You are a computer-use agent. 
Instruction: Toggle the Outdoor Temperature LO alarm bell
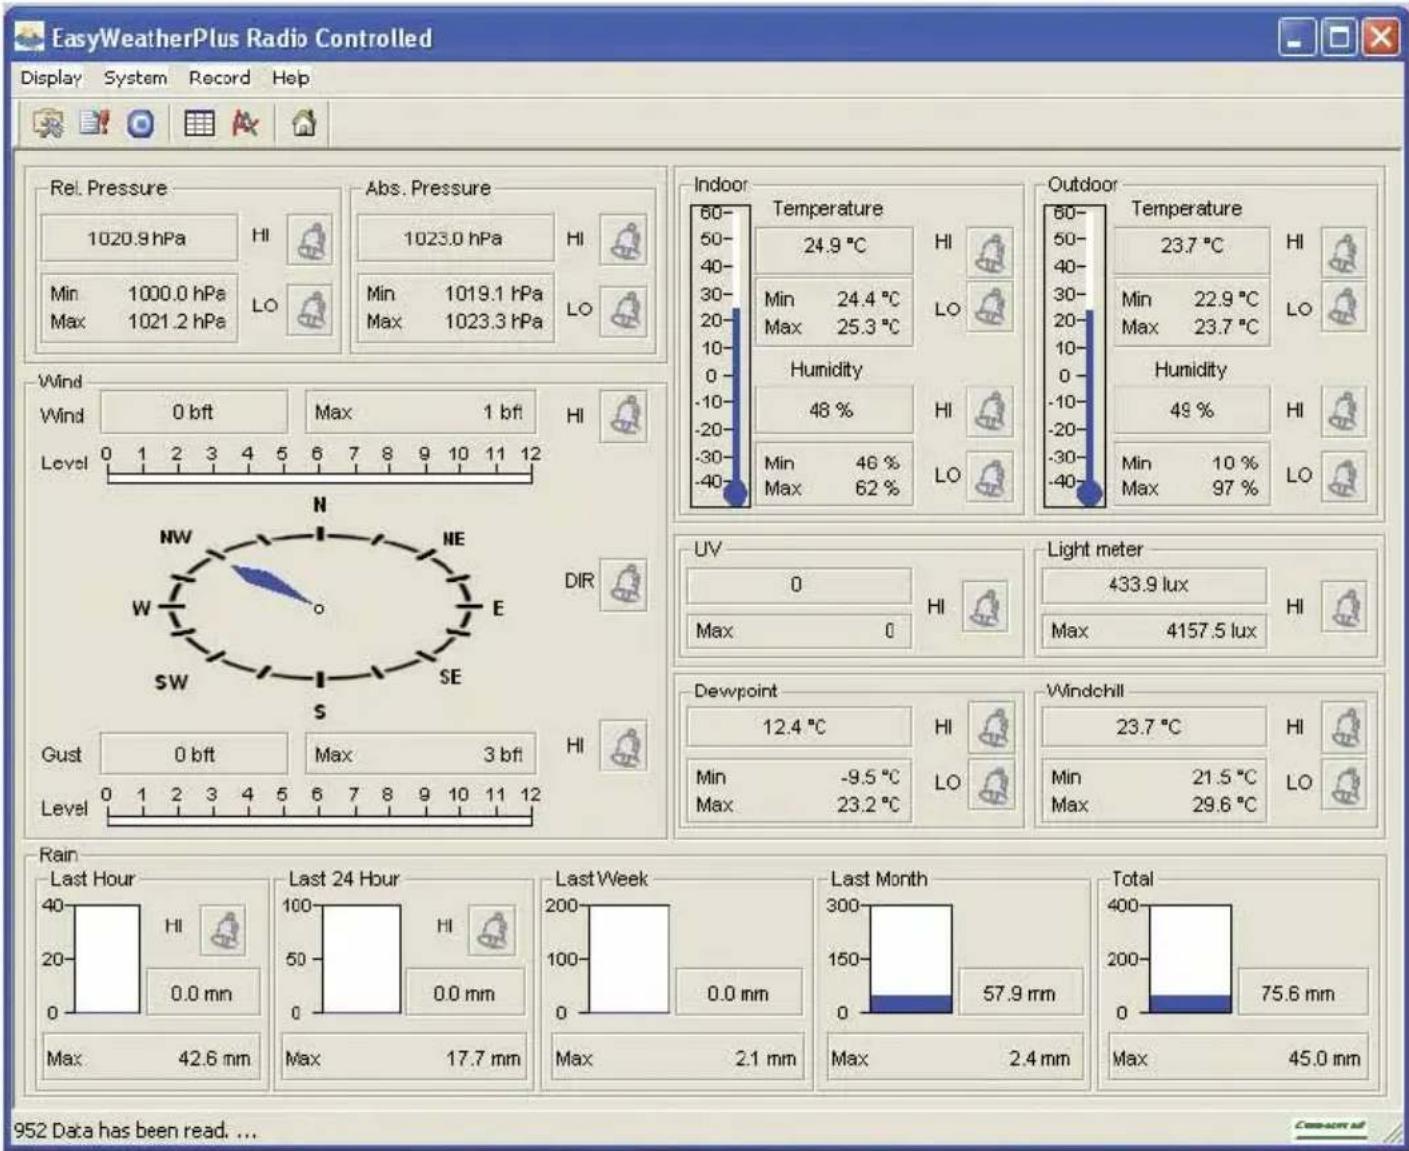pyautogui.click(x=1344, y=306)
